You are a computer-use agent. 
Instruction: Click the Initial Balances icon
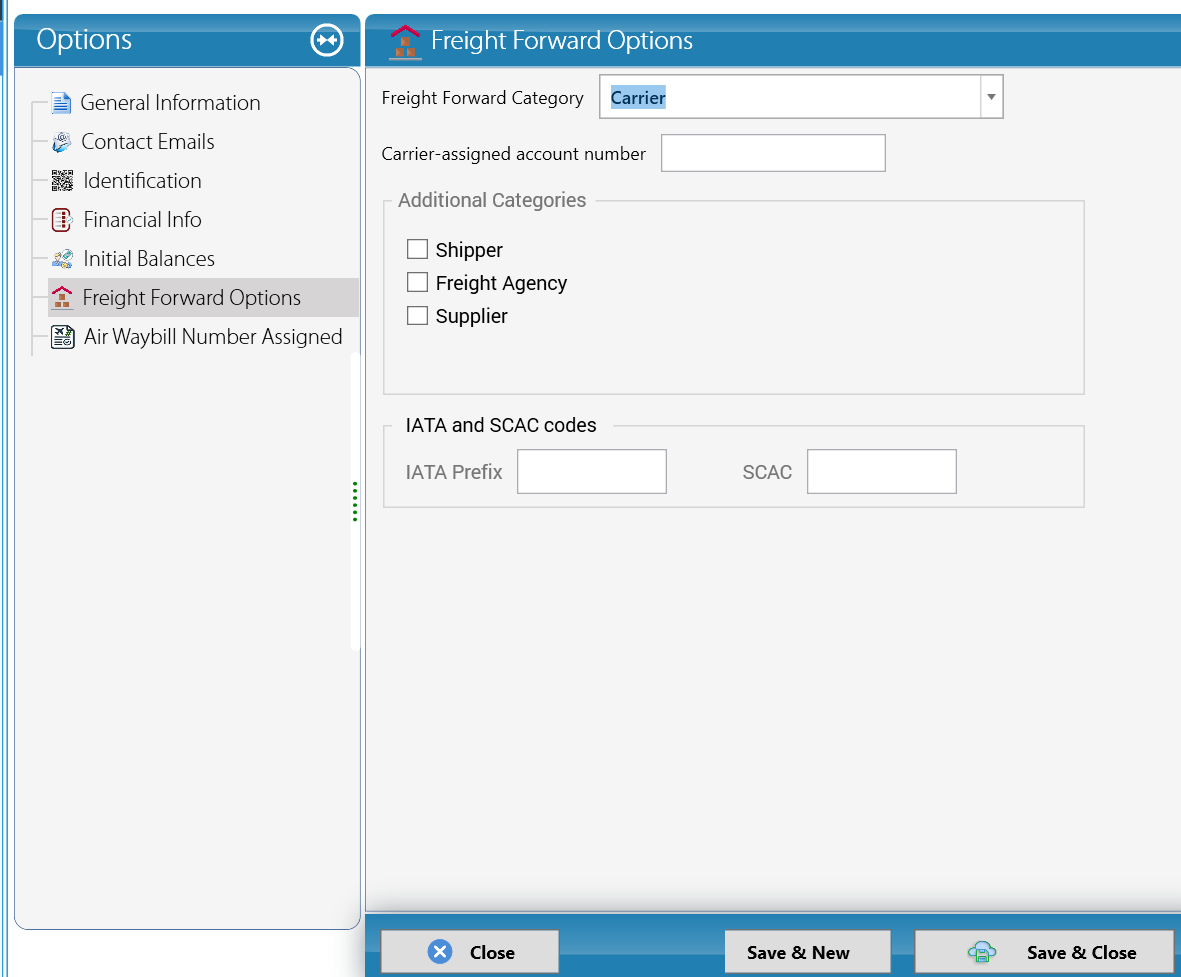pyautogui.click(x=62, y=259)
